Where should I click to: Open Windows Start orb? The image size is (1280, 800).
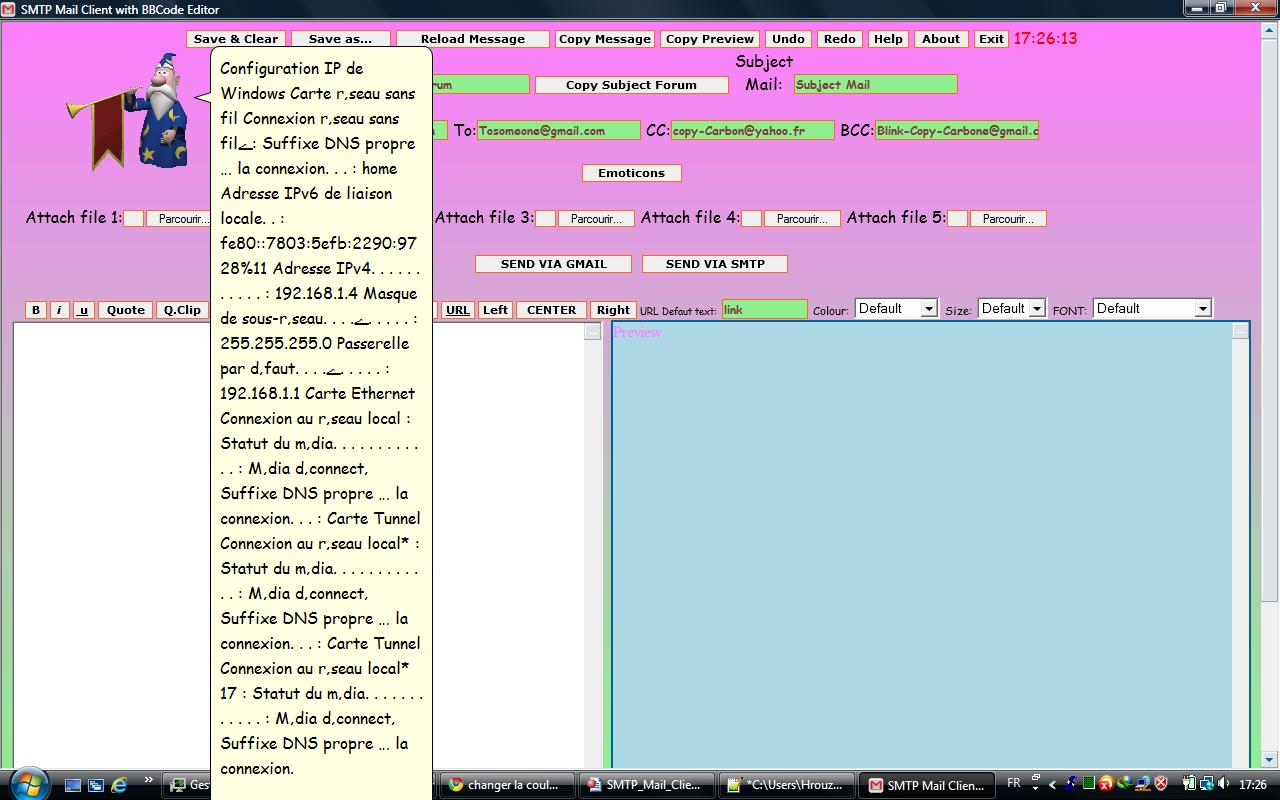click(x=27, y=782)
